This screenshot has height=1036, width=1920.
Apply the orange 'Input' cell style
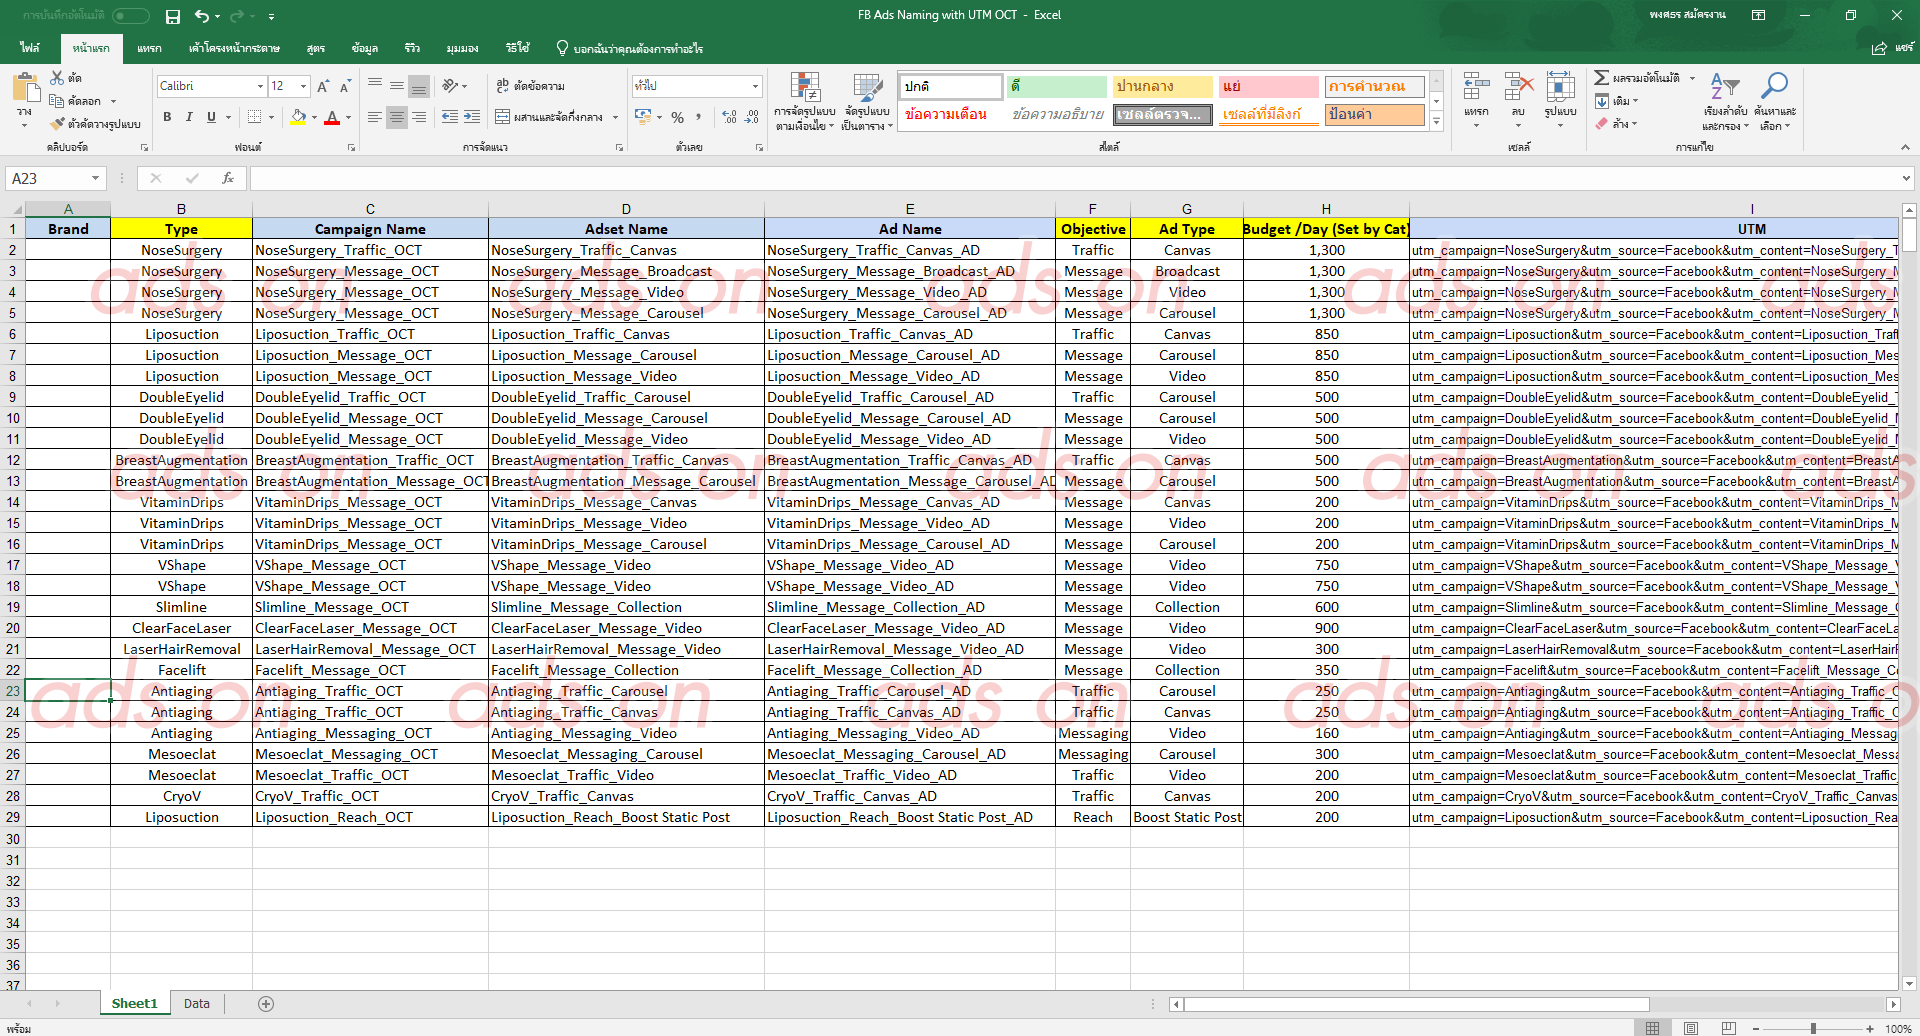tap(1375, 115)
